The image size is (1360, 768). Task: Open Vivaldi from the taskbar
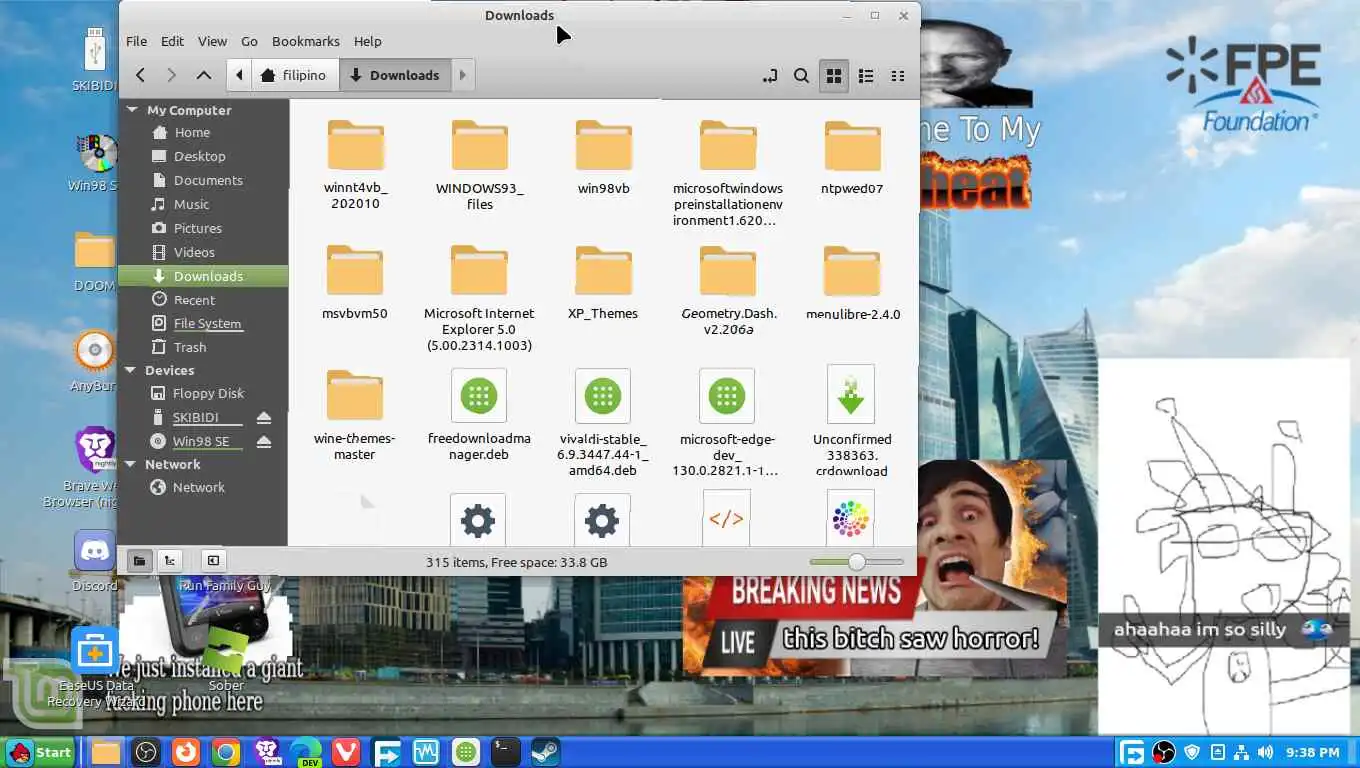point(346,752)
